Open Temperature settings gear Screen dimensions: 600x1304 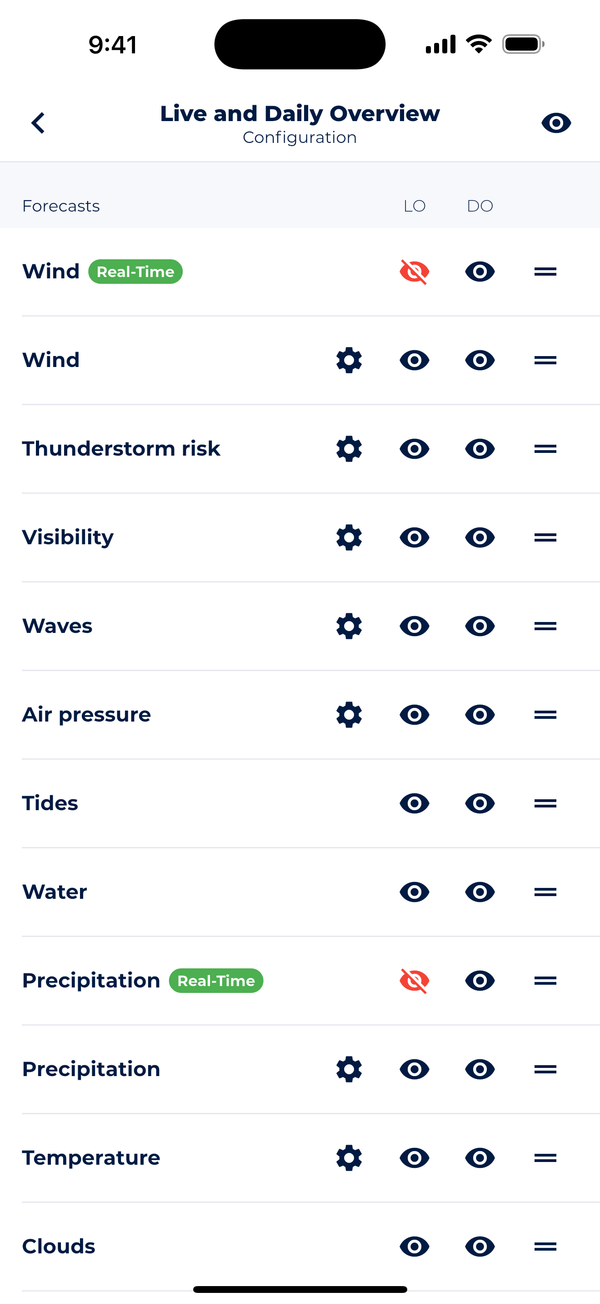tap(348, 1157)
